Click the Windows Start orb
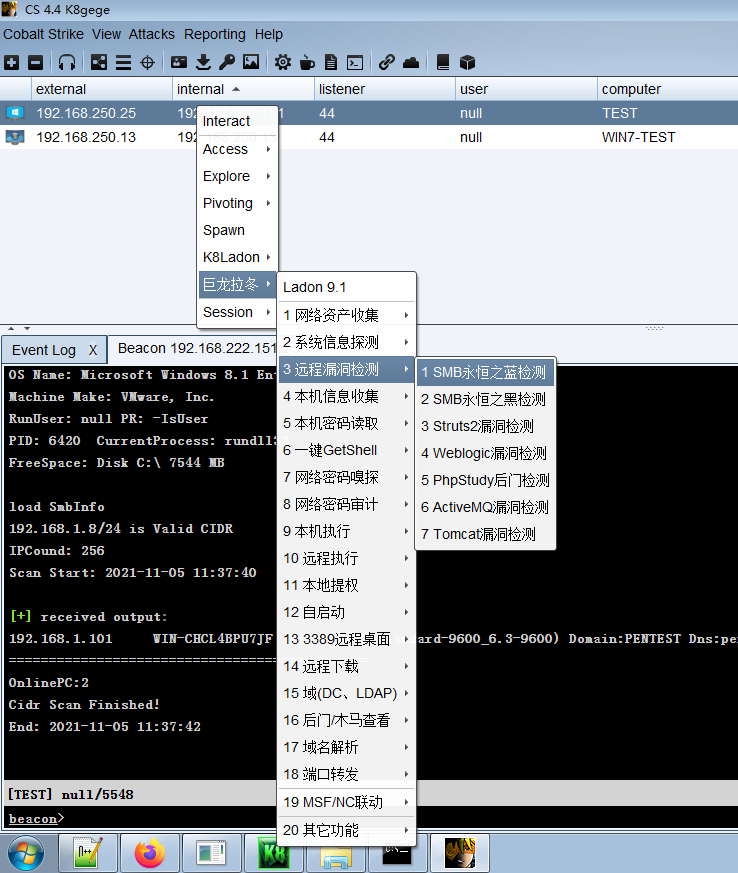This screenshot has height=873, width=738. tap(26, 854)
